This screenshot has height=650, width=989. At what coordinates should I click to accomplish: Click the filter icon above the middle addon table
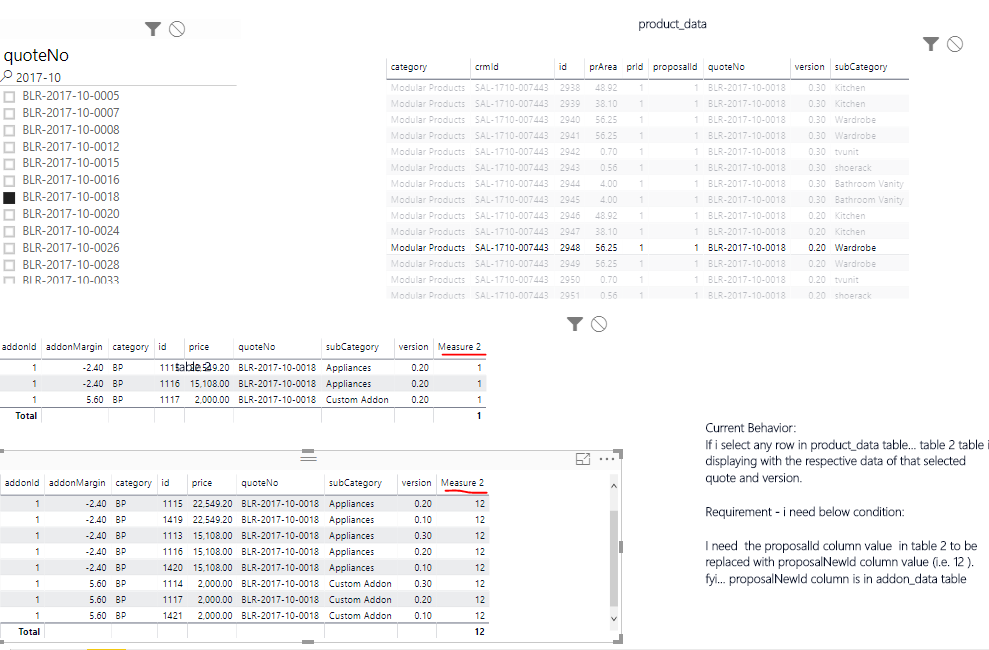coord(575,324)
